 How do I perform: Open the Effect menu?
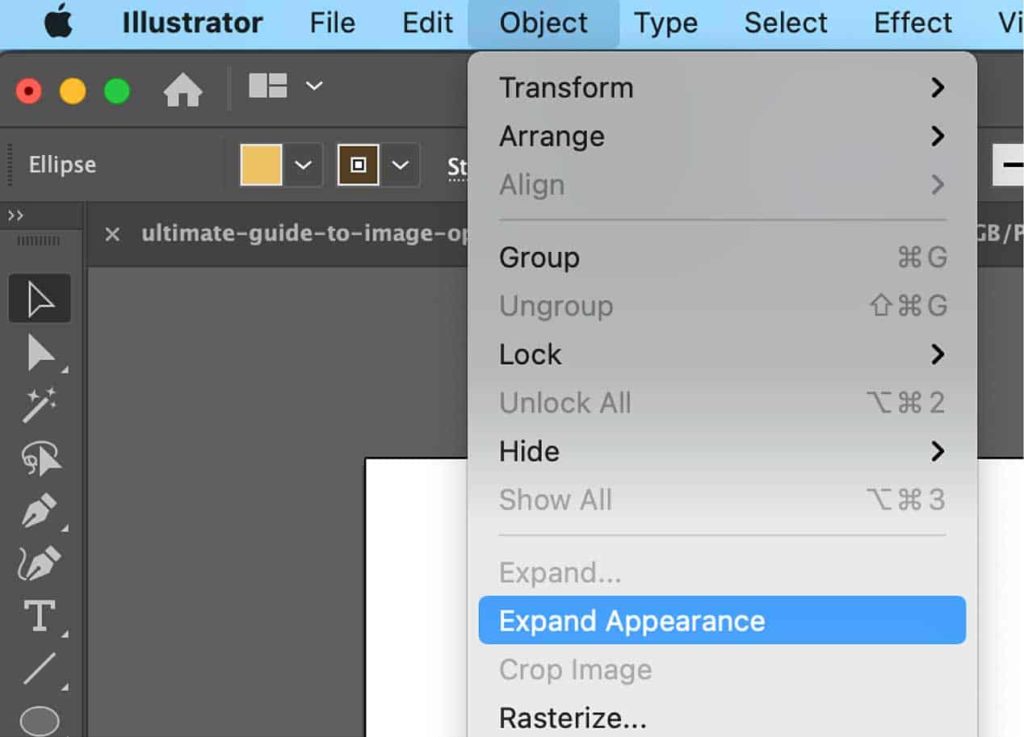pos(912,23)
